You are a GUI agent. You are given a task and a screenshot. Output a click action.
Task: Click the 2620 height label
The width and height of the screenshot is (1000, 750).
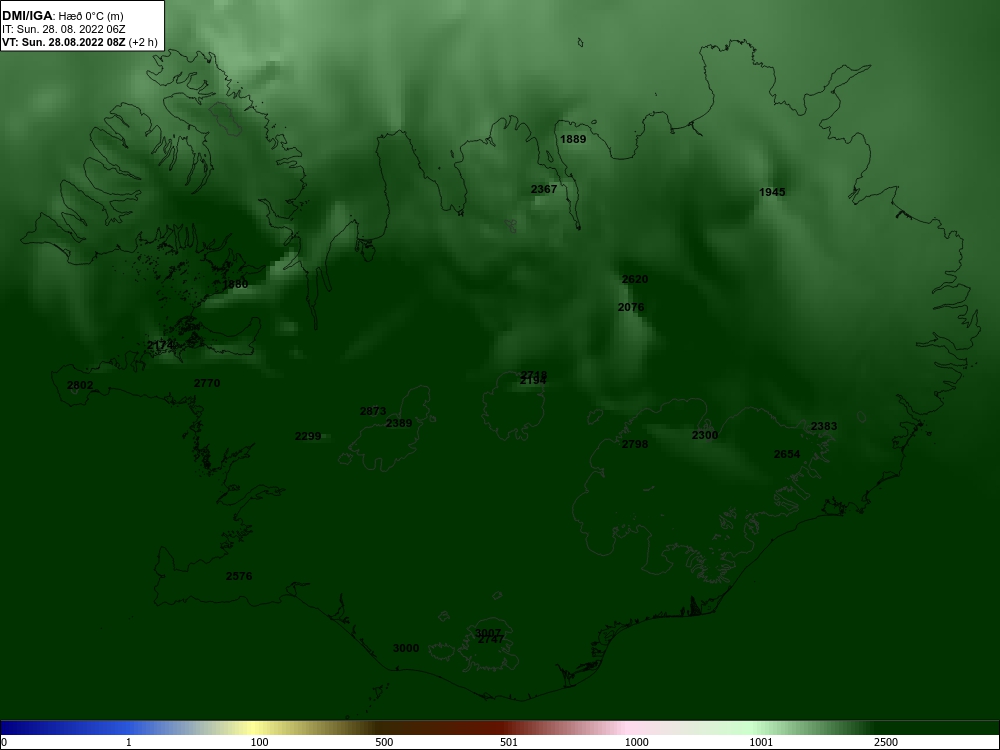(635, 279)
